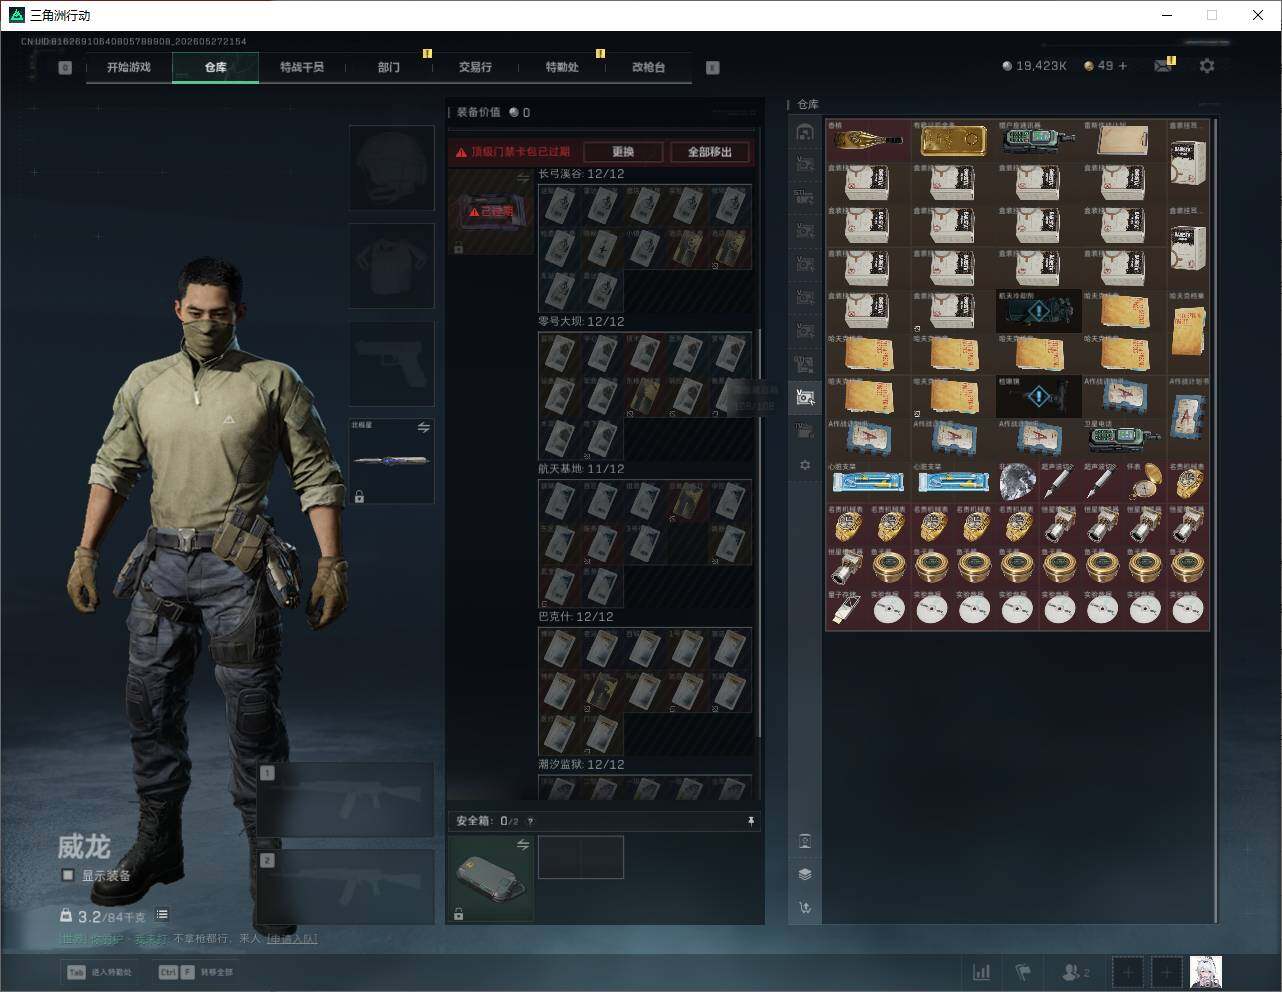Swap the expired keycard pack

click(523, 177)
